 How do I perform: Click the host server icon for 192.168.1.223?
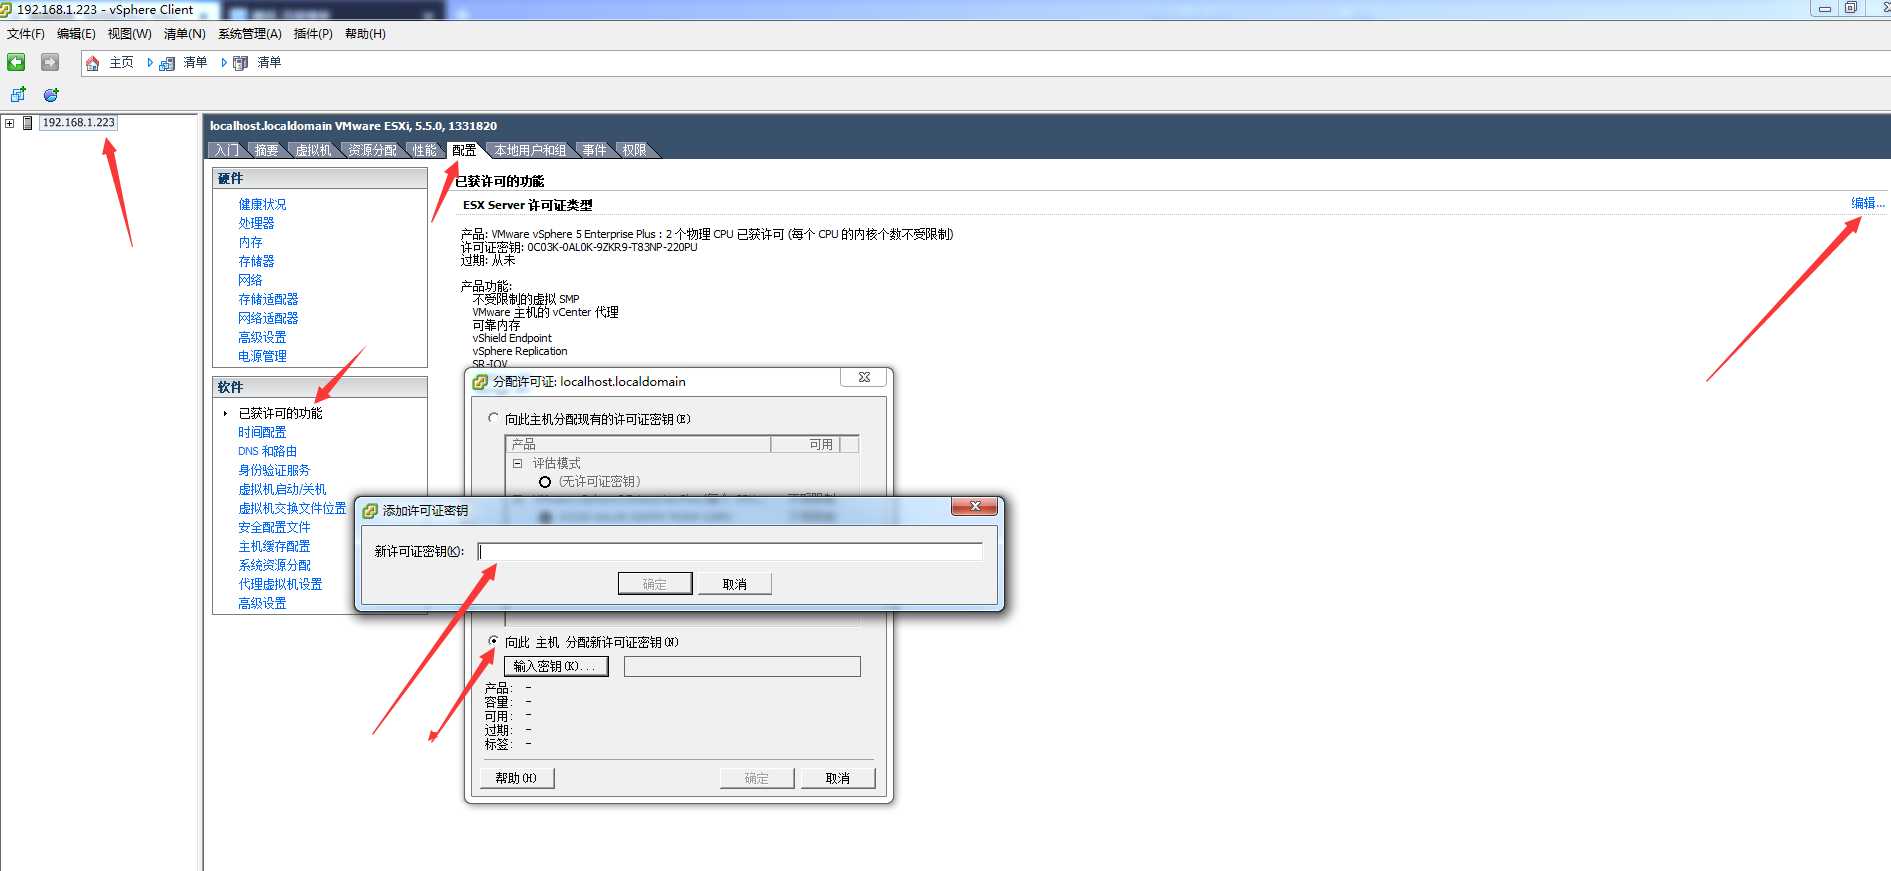(x=28, y=123)
